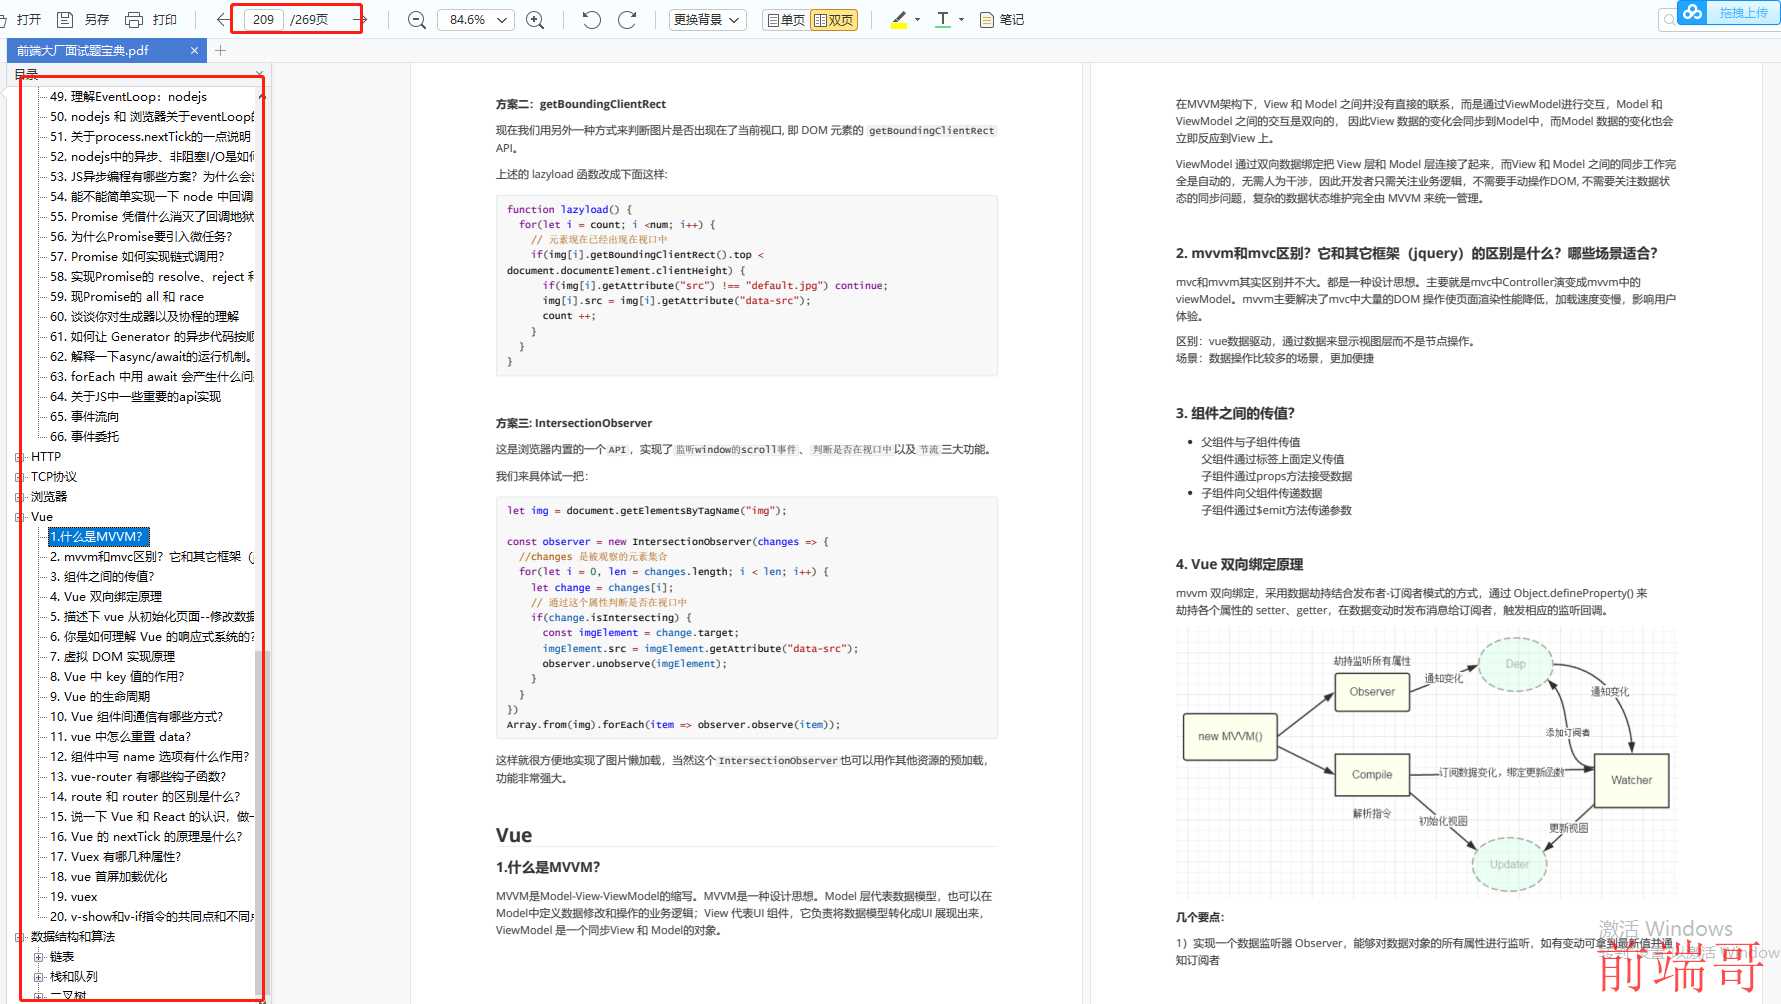Open outline item 2. mvvm和mvc区别

(x=152, y=557)
